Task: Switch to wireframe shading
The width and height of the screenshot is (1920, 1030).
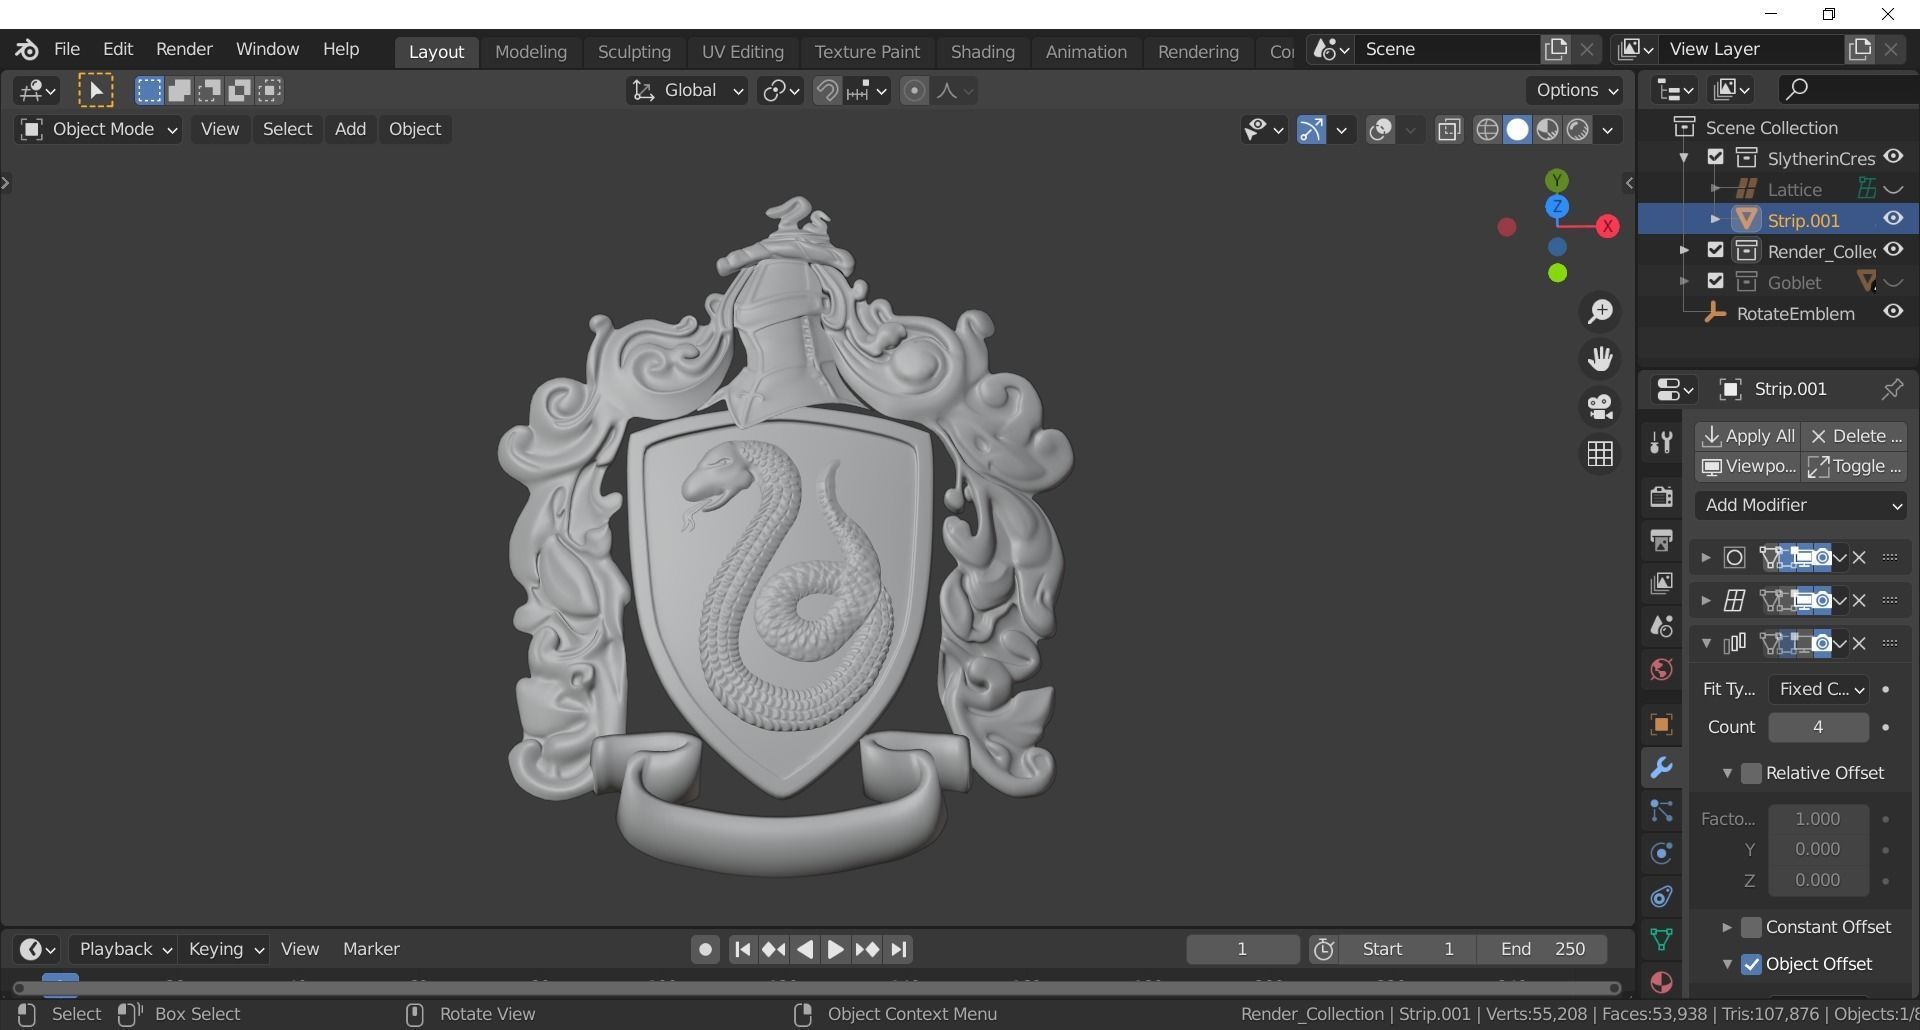Action: point(1487,130)
